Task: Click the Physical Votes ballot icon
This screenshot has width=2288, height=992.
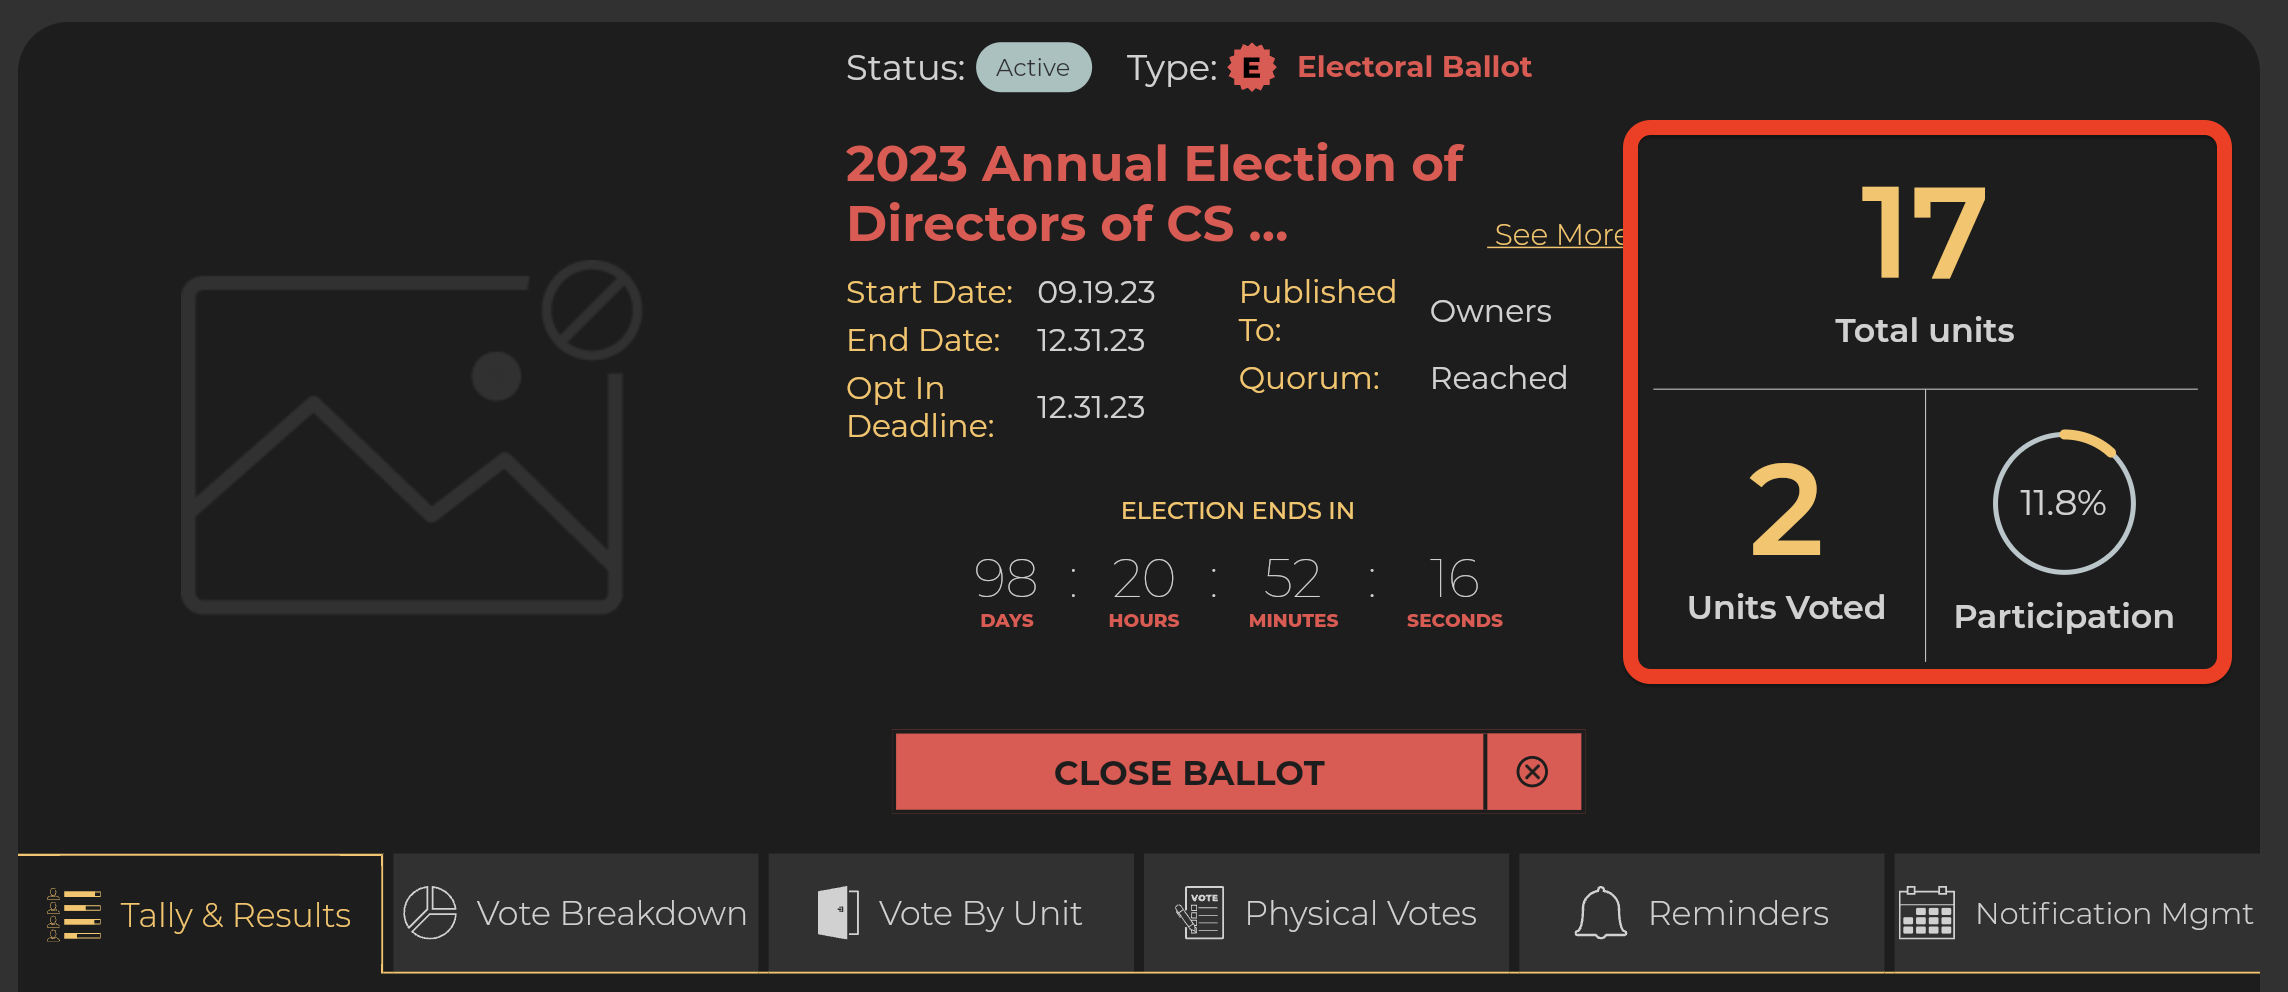Action: pos(1200,913)
